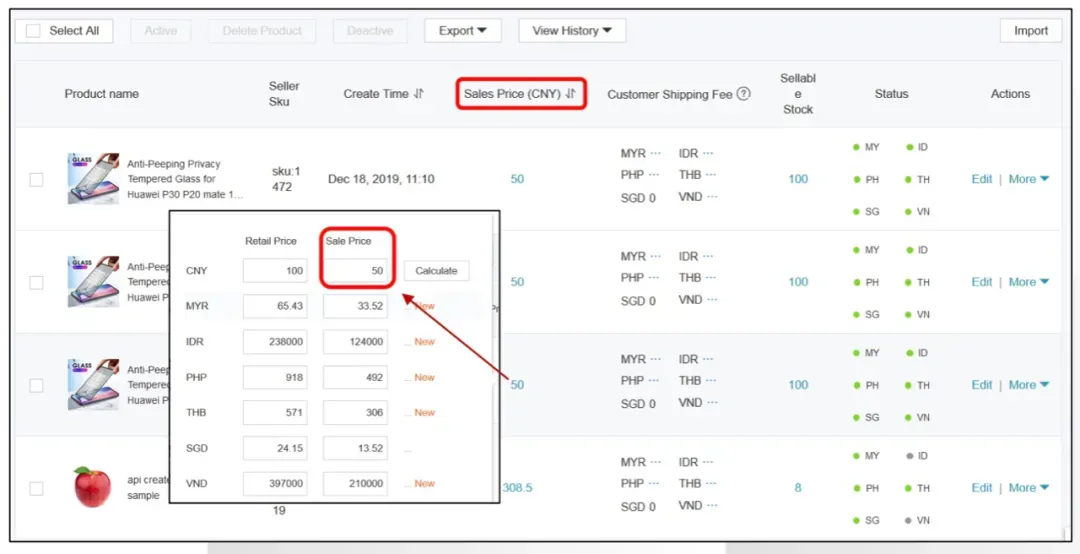1080x554 pixels.
Task: Check the first product row checkbox
Action: pos(37,180)
